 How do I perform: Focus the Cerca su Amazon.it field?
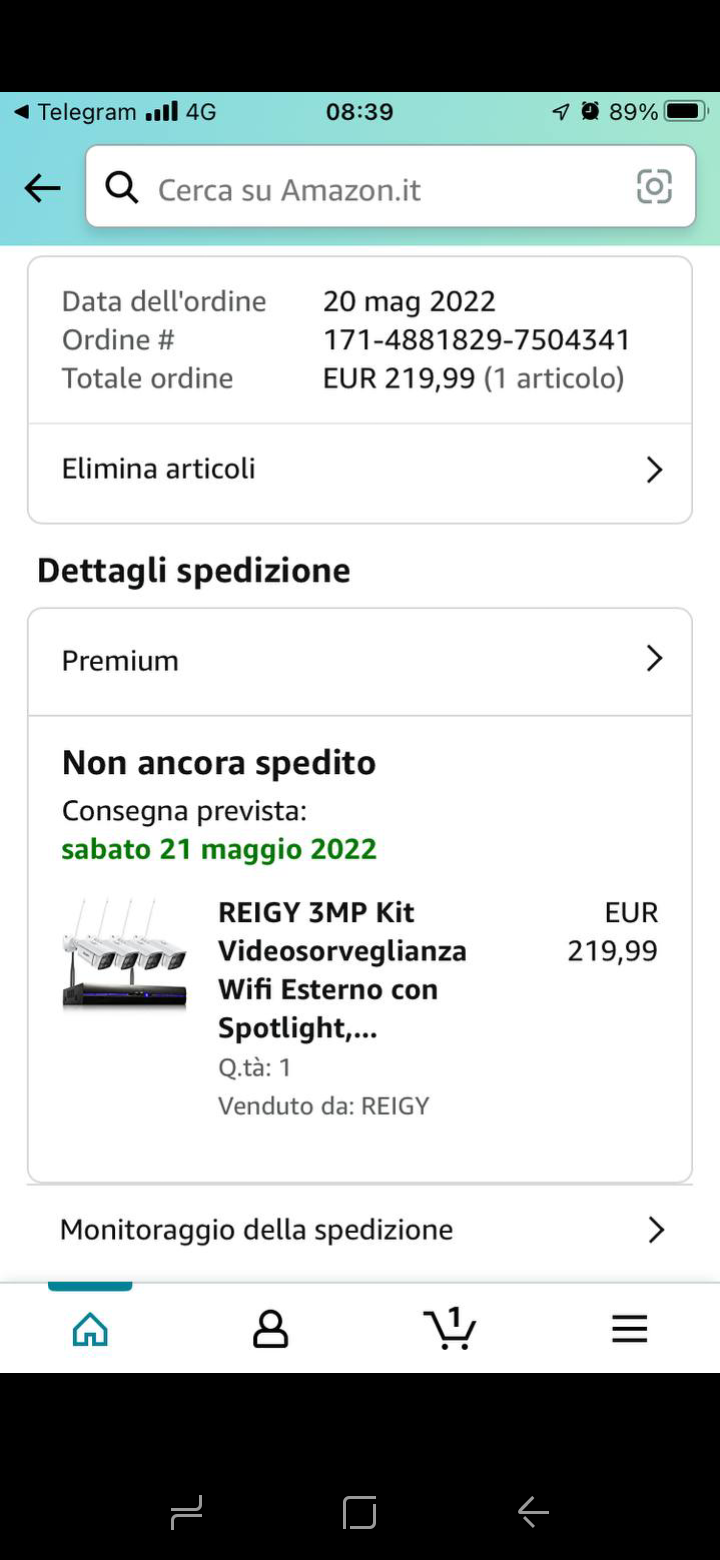pos(380,189)
